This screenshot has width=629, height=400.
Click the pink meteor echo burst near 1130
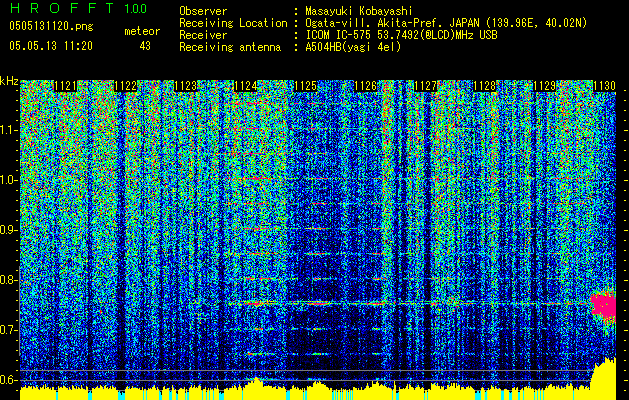(603, 307)
